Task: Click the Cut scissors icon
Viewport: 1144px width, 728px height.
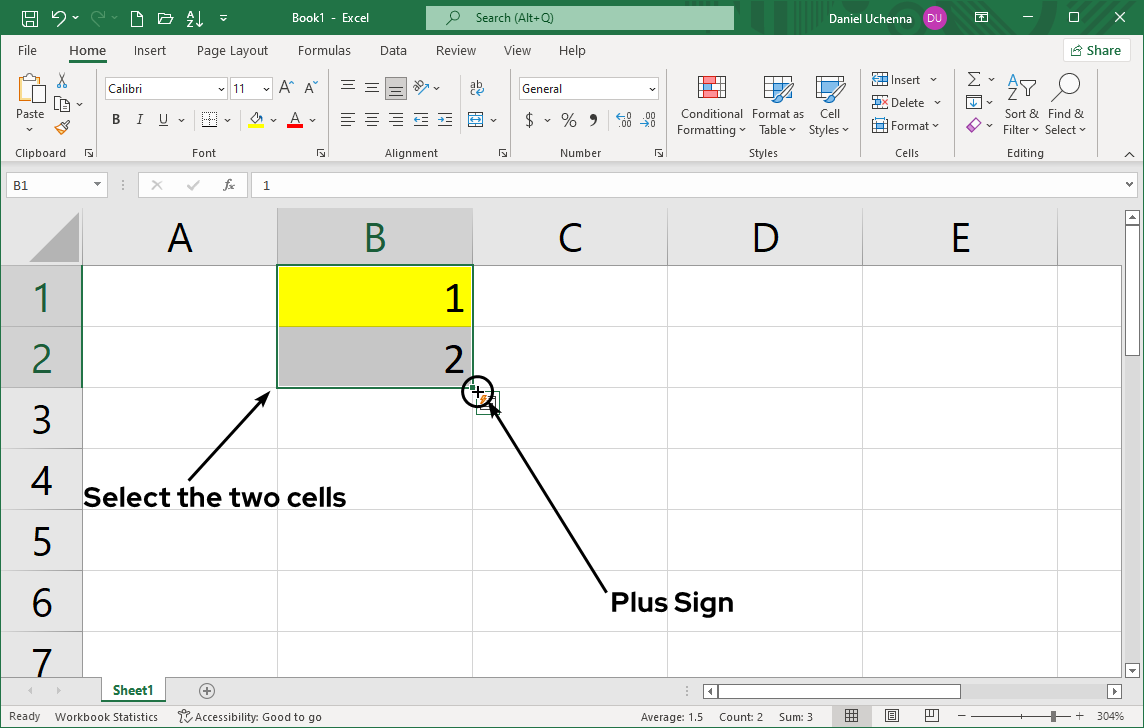Action: 62,81
